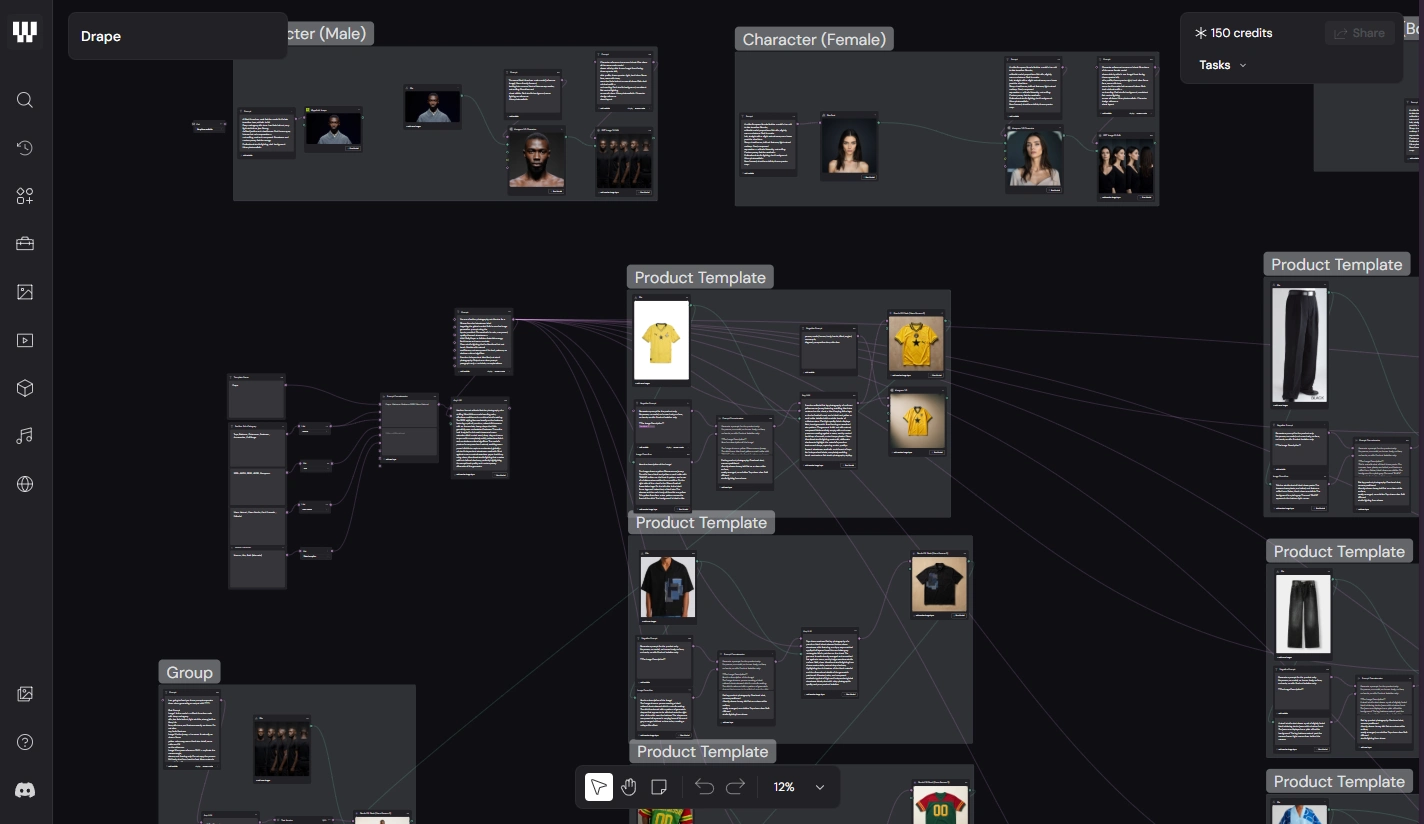Click the female portrait on dark background
Screen dimensions: 1424x824
click(850, 147)
